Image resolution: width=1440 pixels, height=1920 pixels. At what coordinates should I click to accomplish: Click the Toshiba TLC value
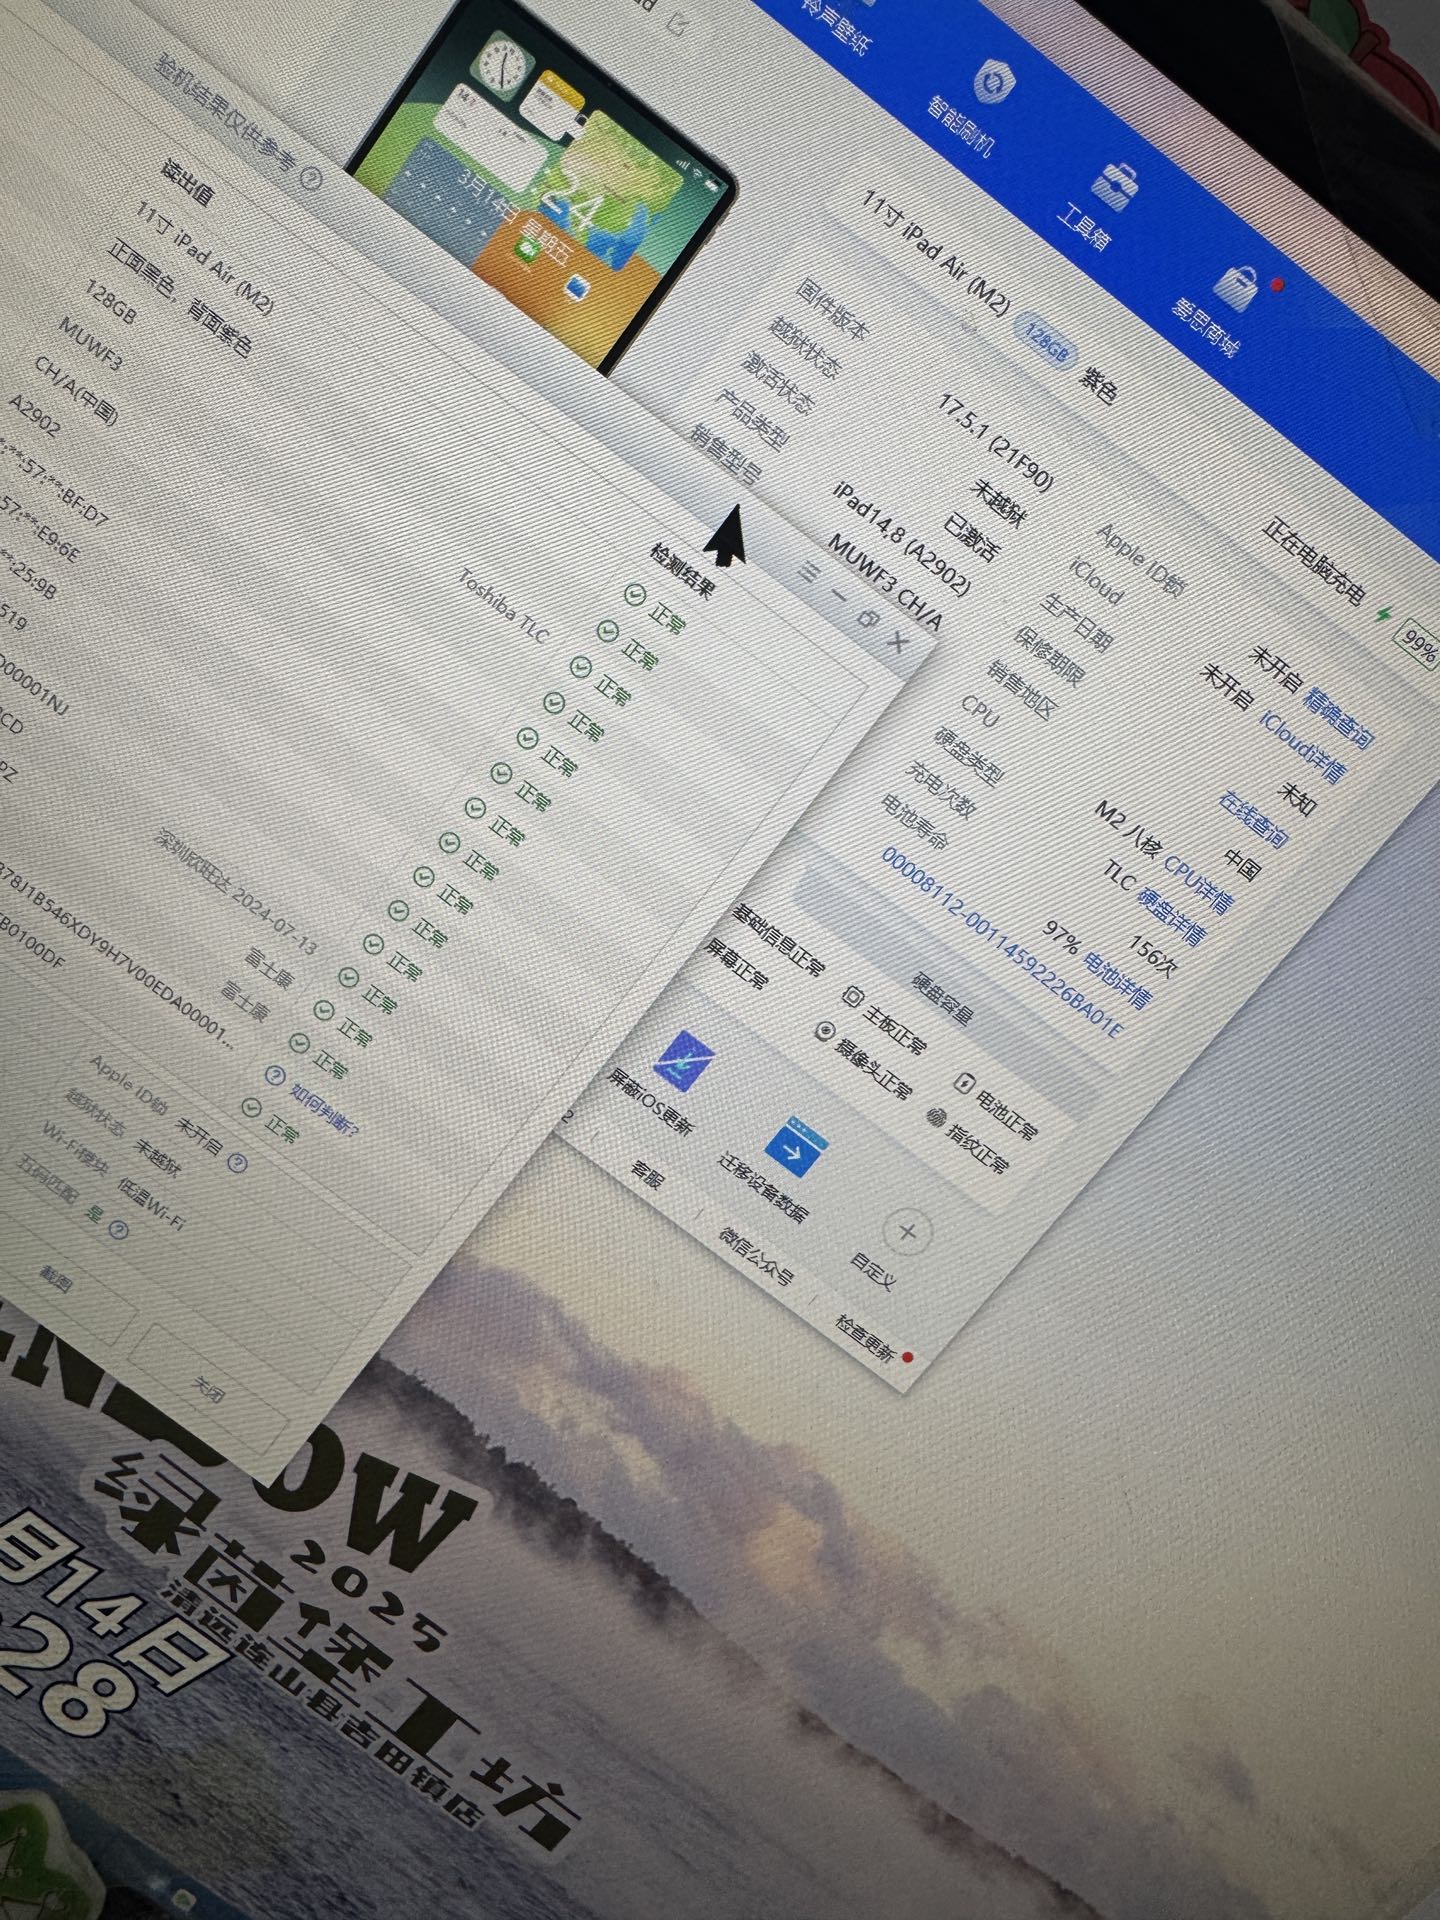(x=503, y=608)
